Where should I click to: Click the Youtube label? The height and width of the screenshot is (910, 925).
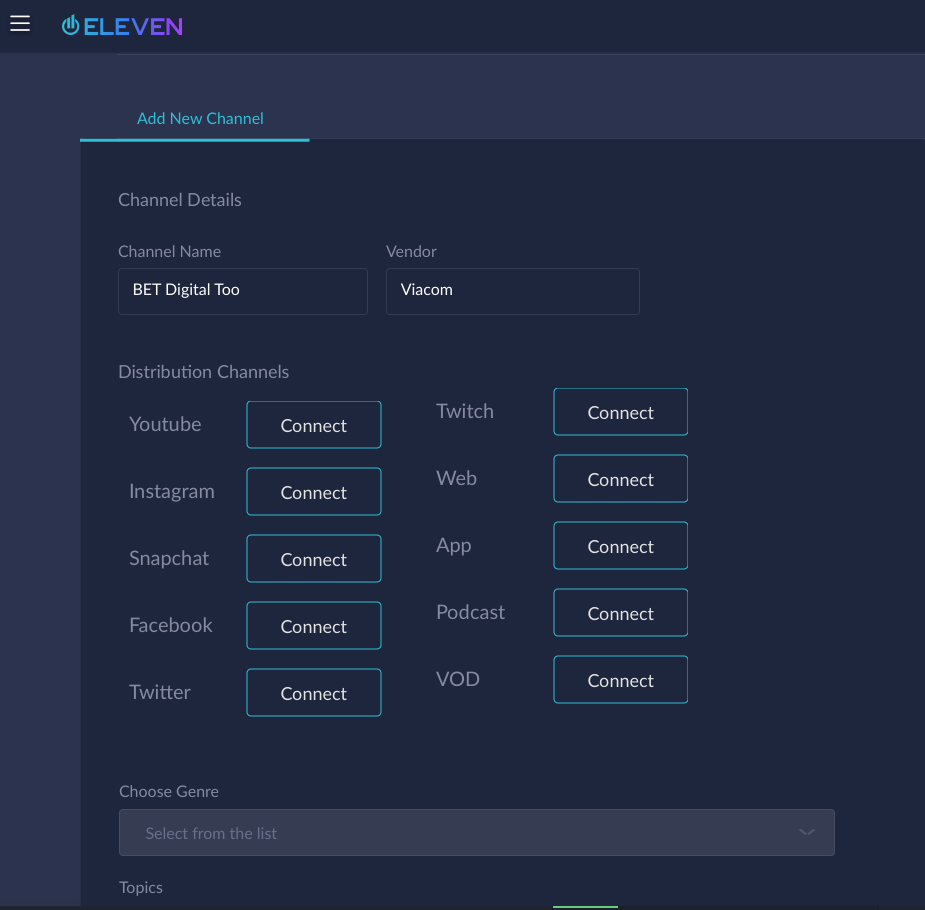tap(165, 424)
